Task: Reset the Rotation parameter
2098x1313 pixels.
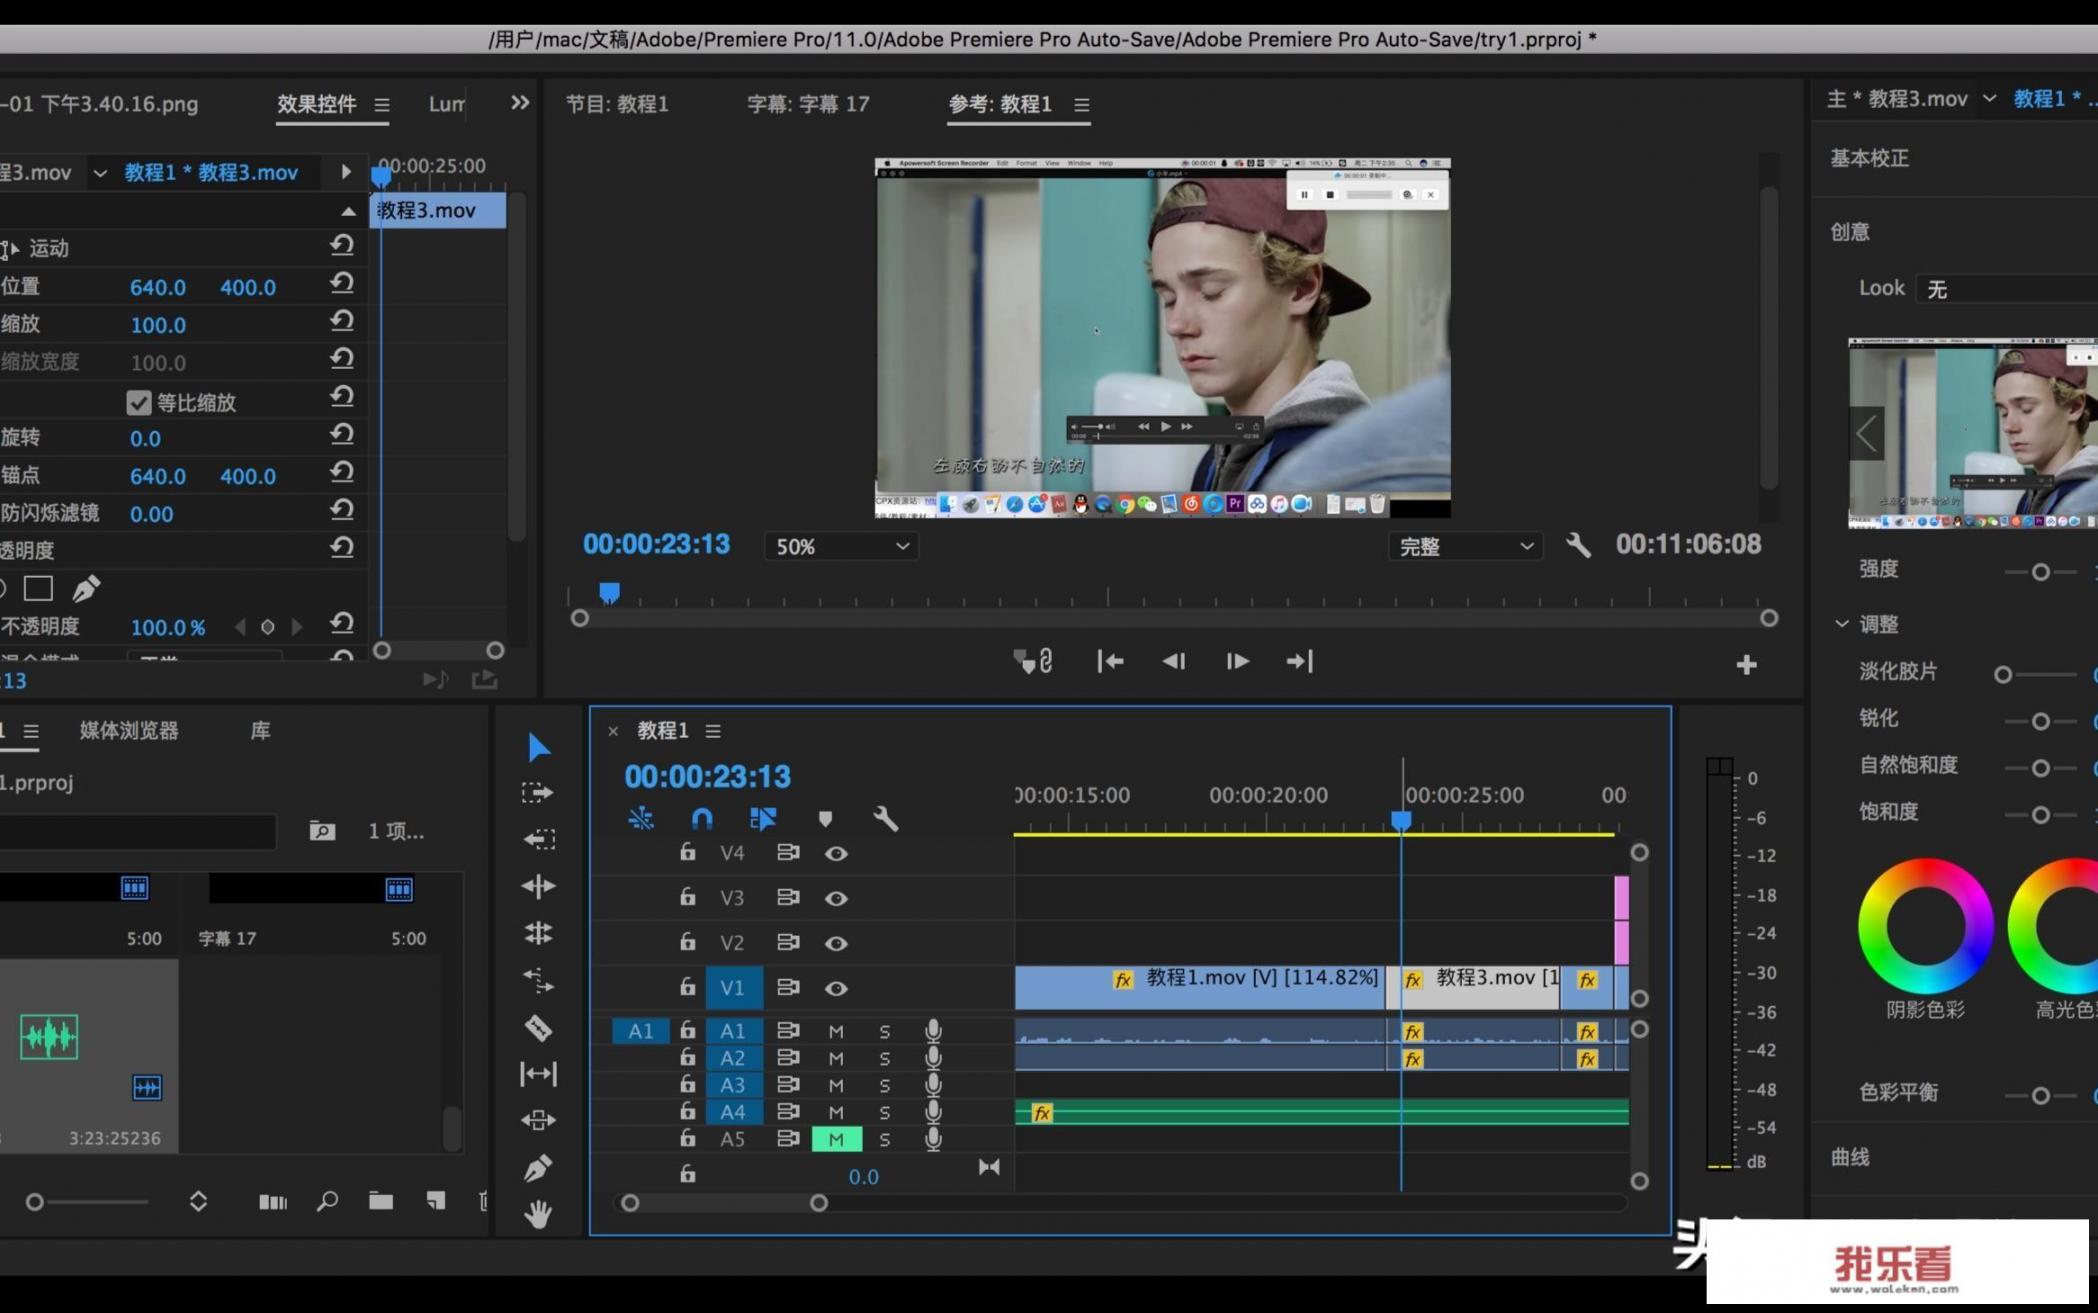Action: click(x=342, y=435)
